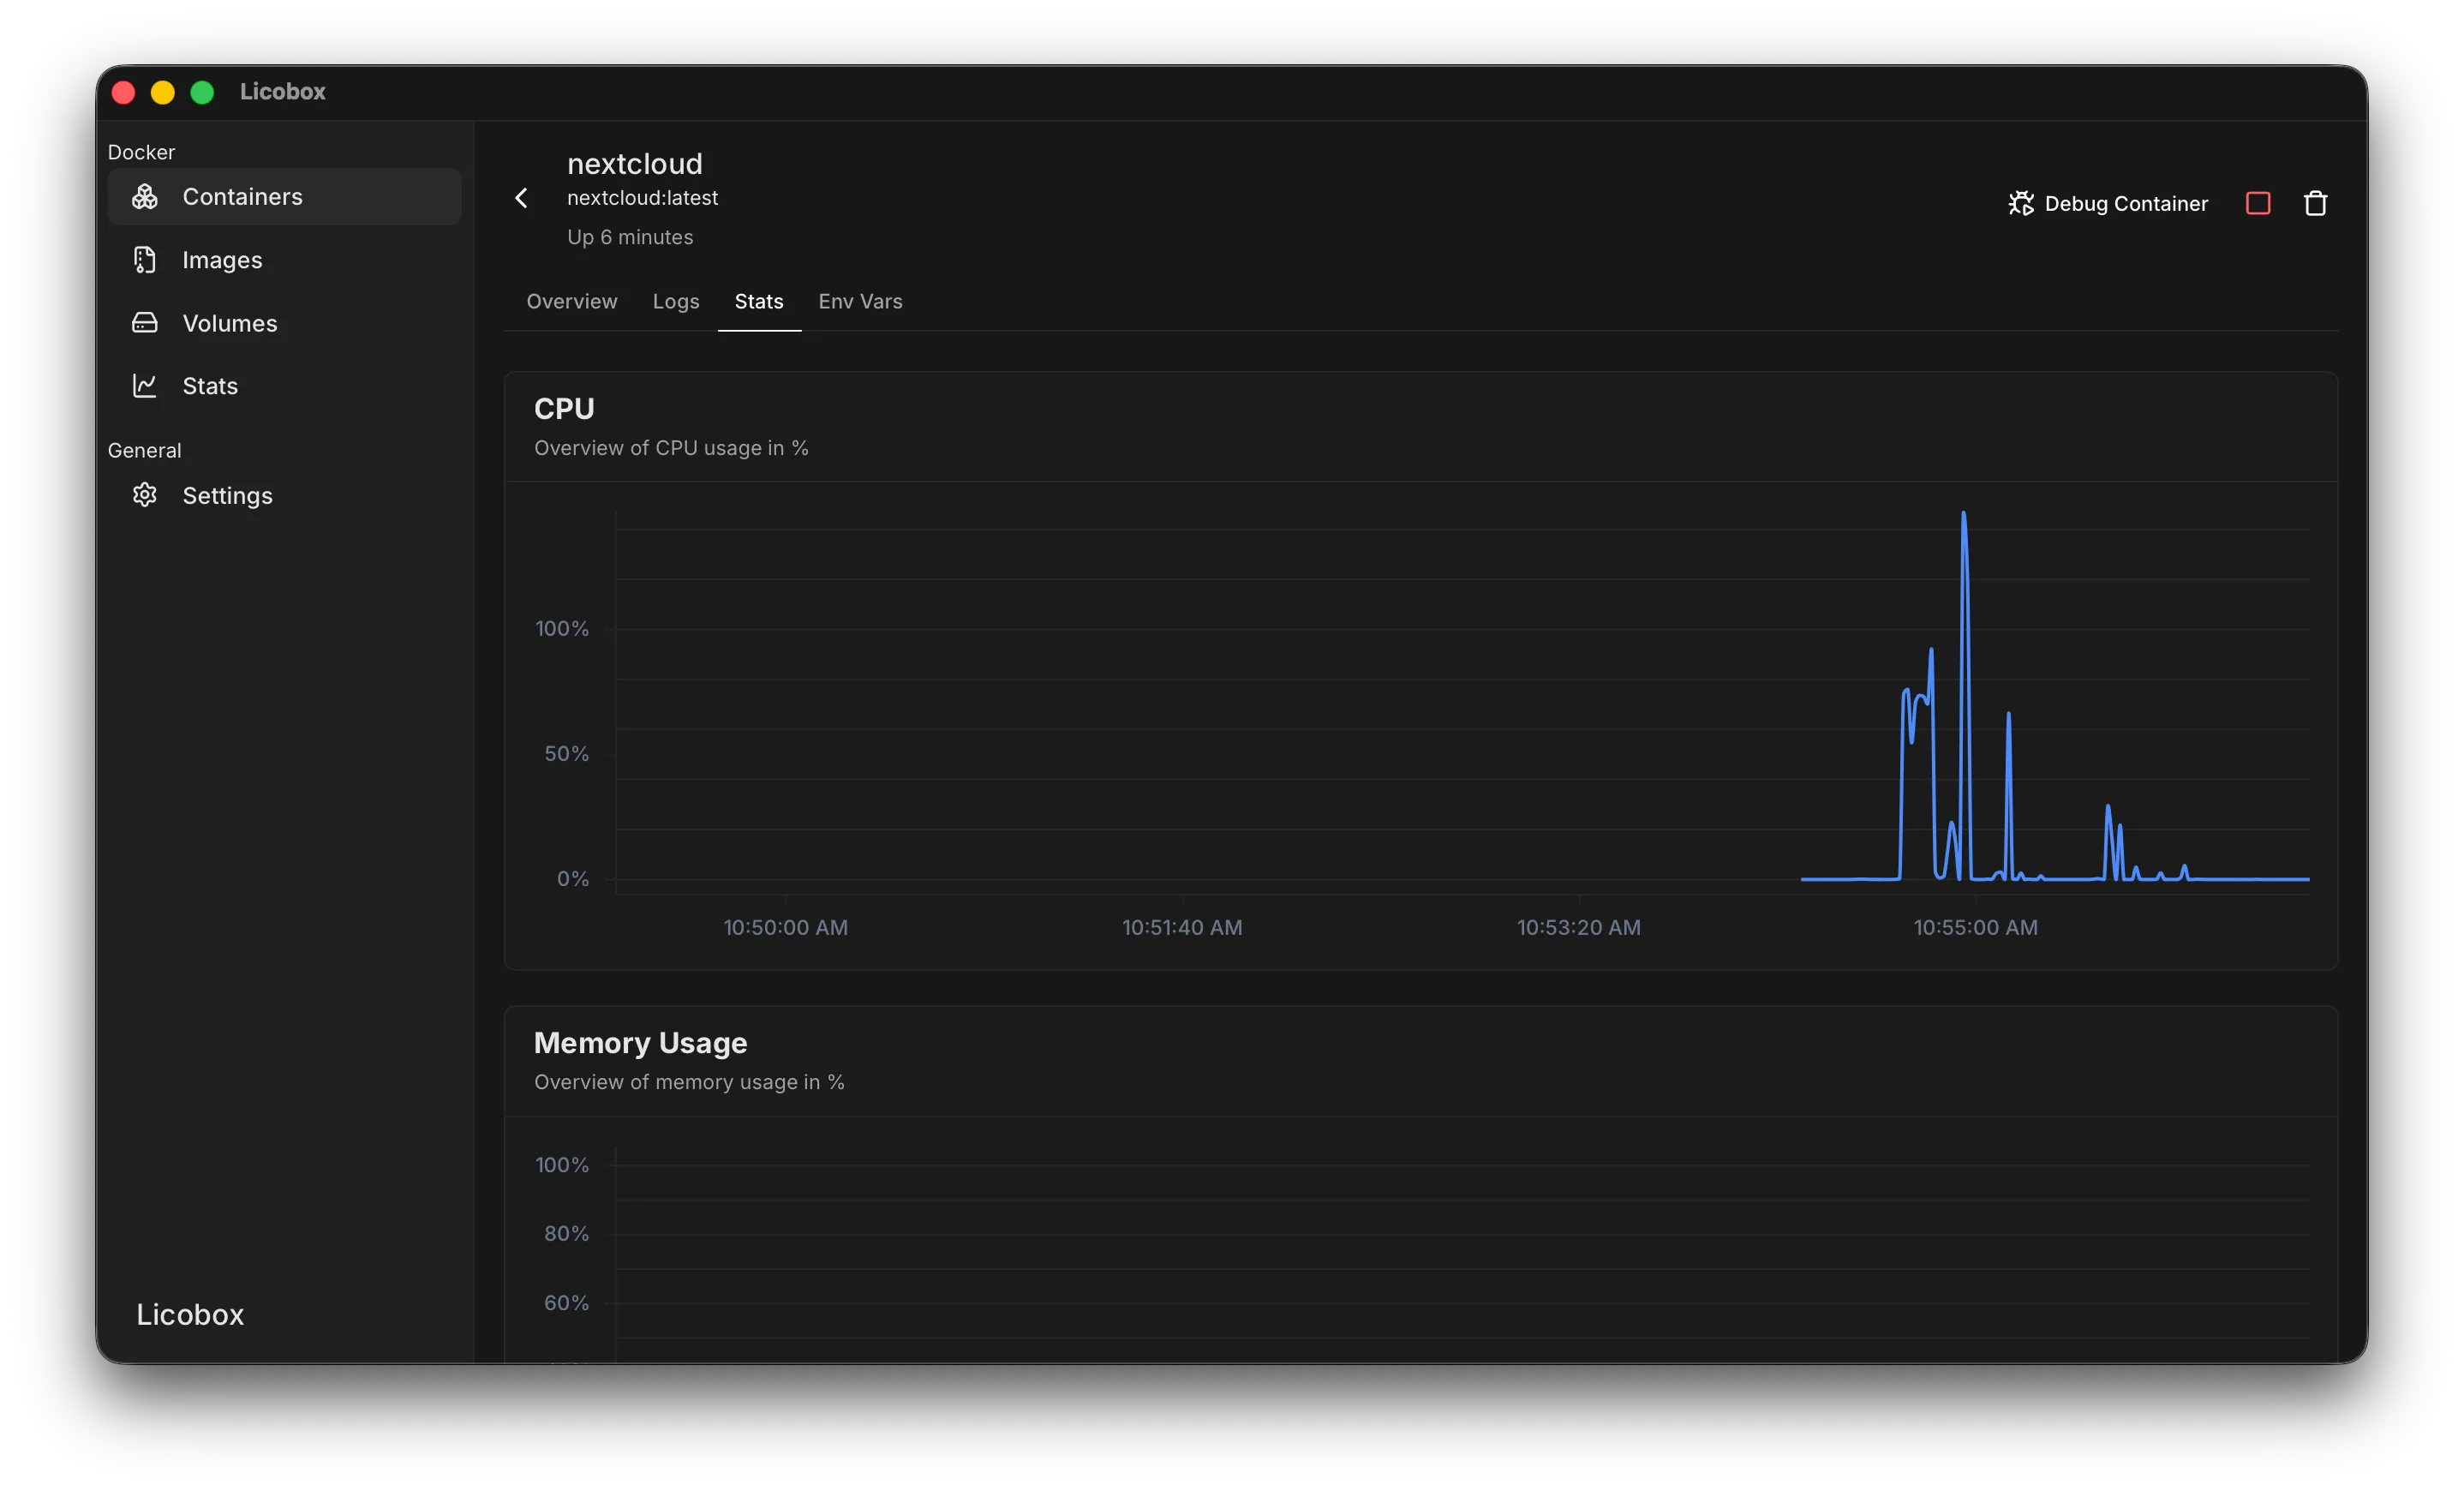Viewport: 2464px width, 1491px height.
Task: Click the Debug Container button
Action: [x=2107, y=203]
